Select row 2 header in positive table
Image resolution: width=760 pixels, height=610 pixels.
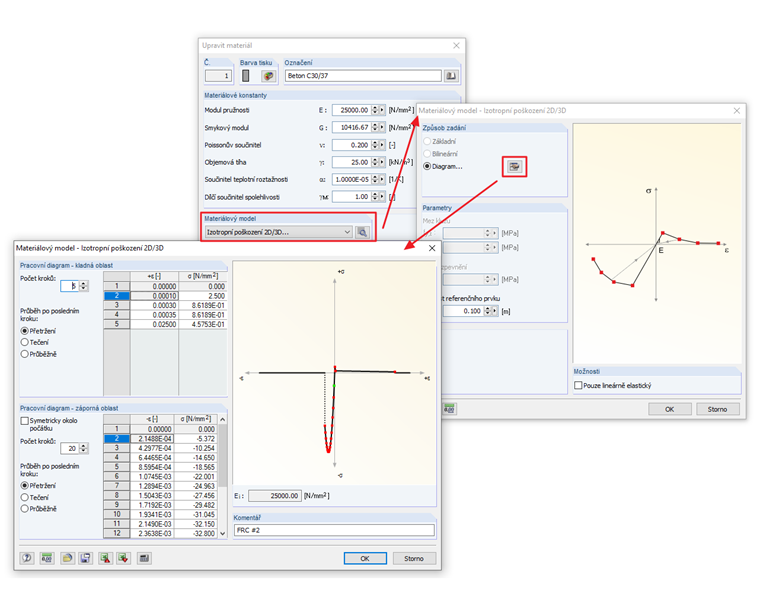tap(117, 296)
